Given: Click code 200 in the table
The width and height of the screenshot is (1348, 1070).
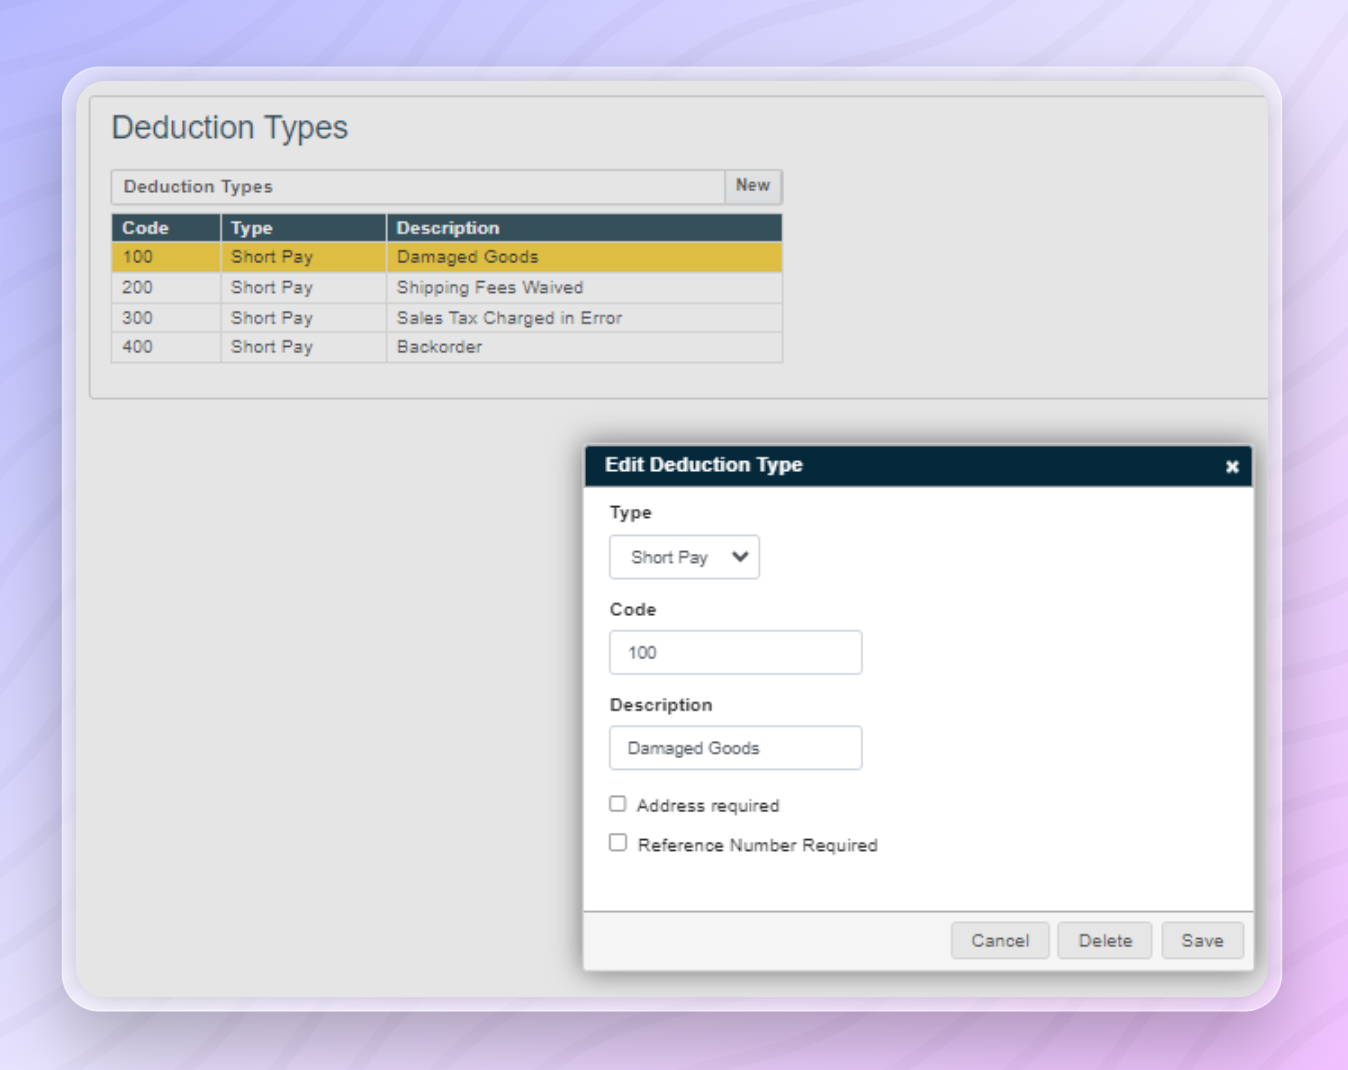Looking at the screenshot, I should pyautogui.click(x=138, y=288).
